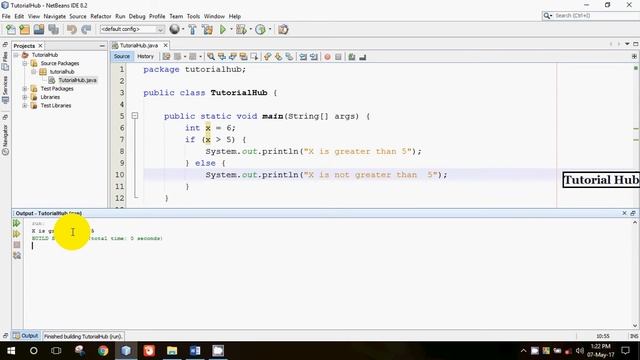Open the Navigate menu
The width and height of the screenshot is (640, 360).
(x=55, y=16)
